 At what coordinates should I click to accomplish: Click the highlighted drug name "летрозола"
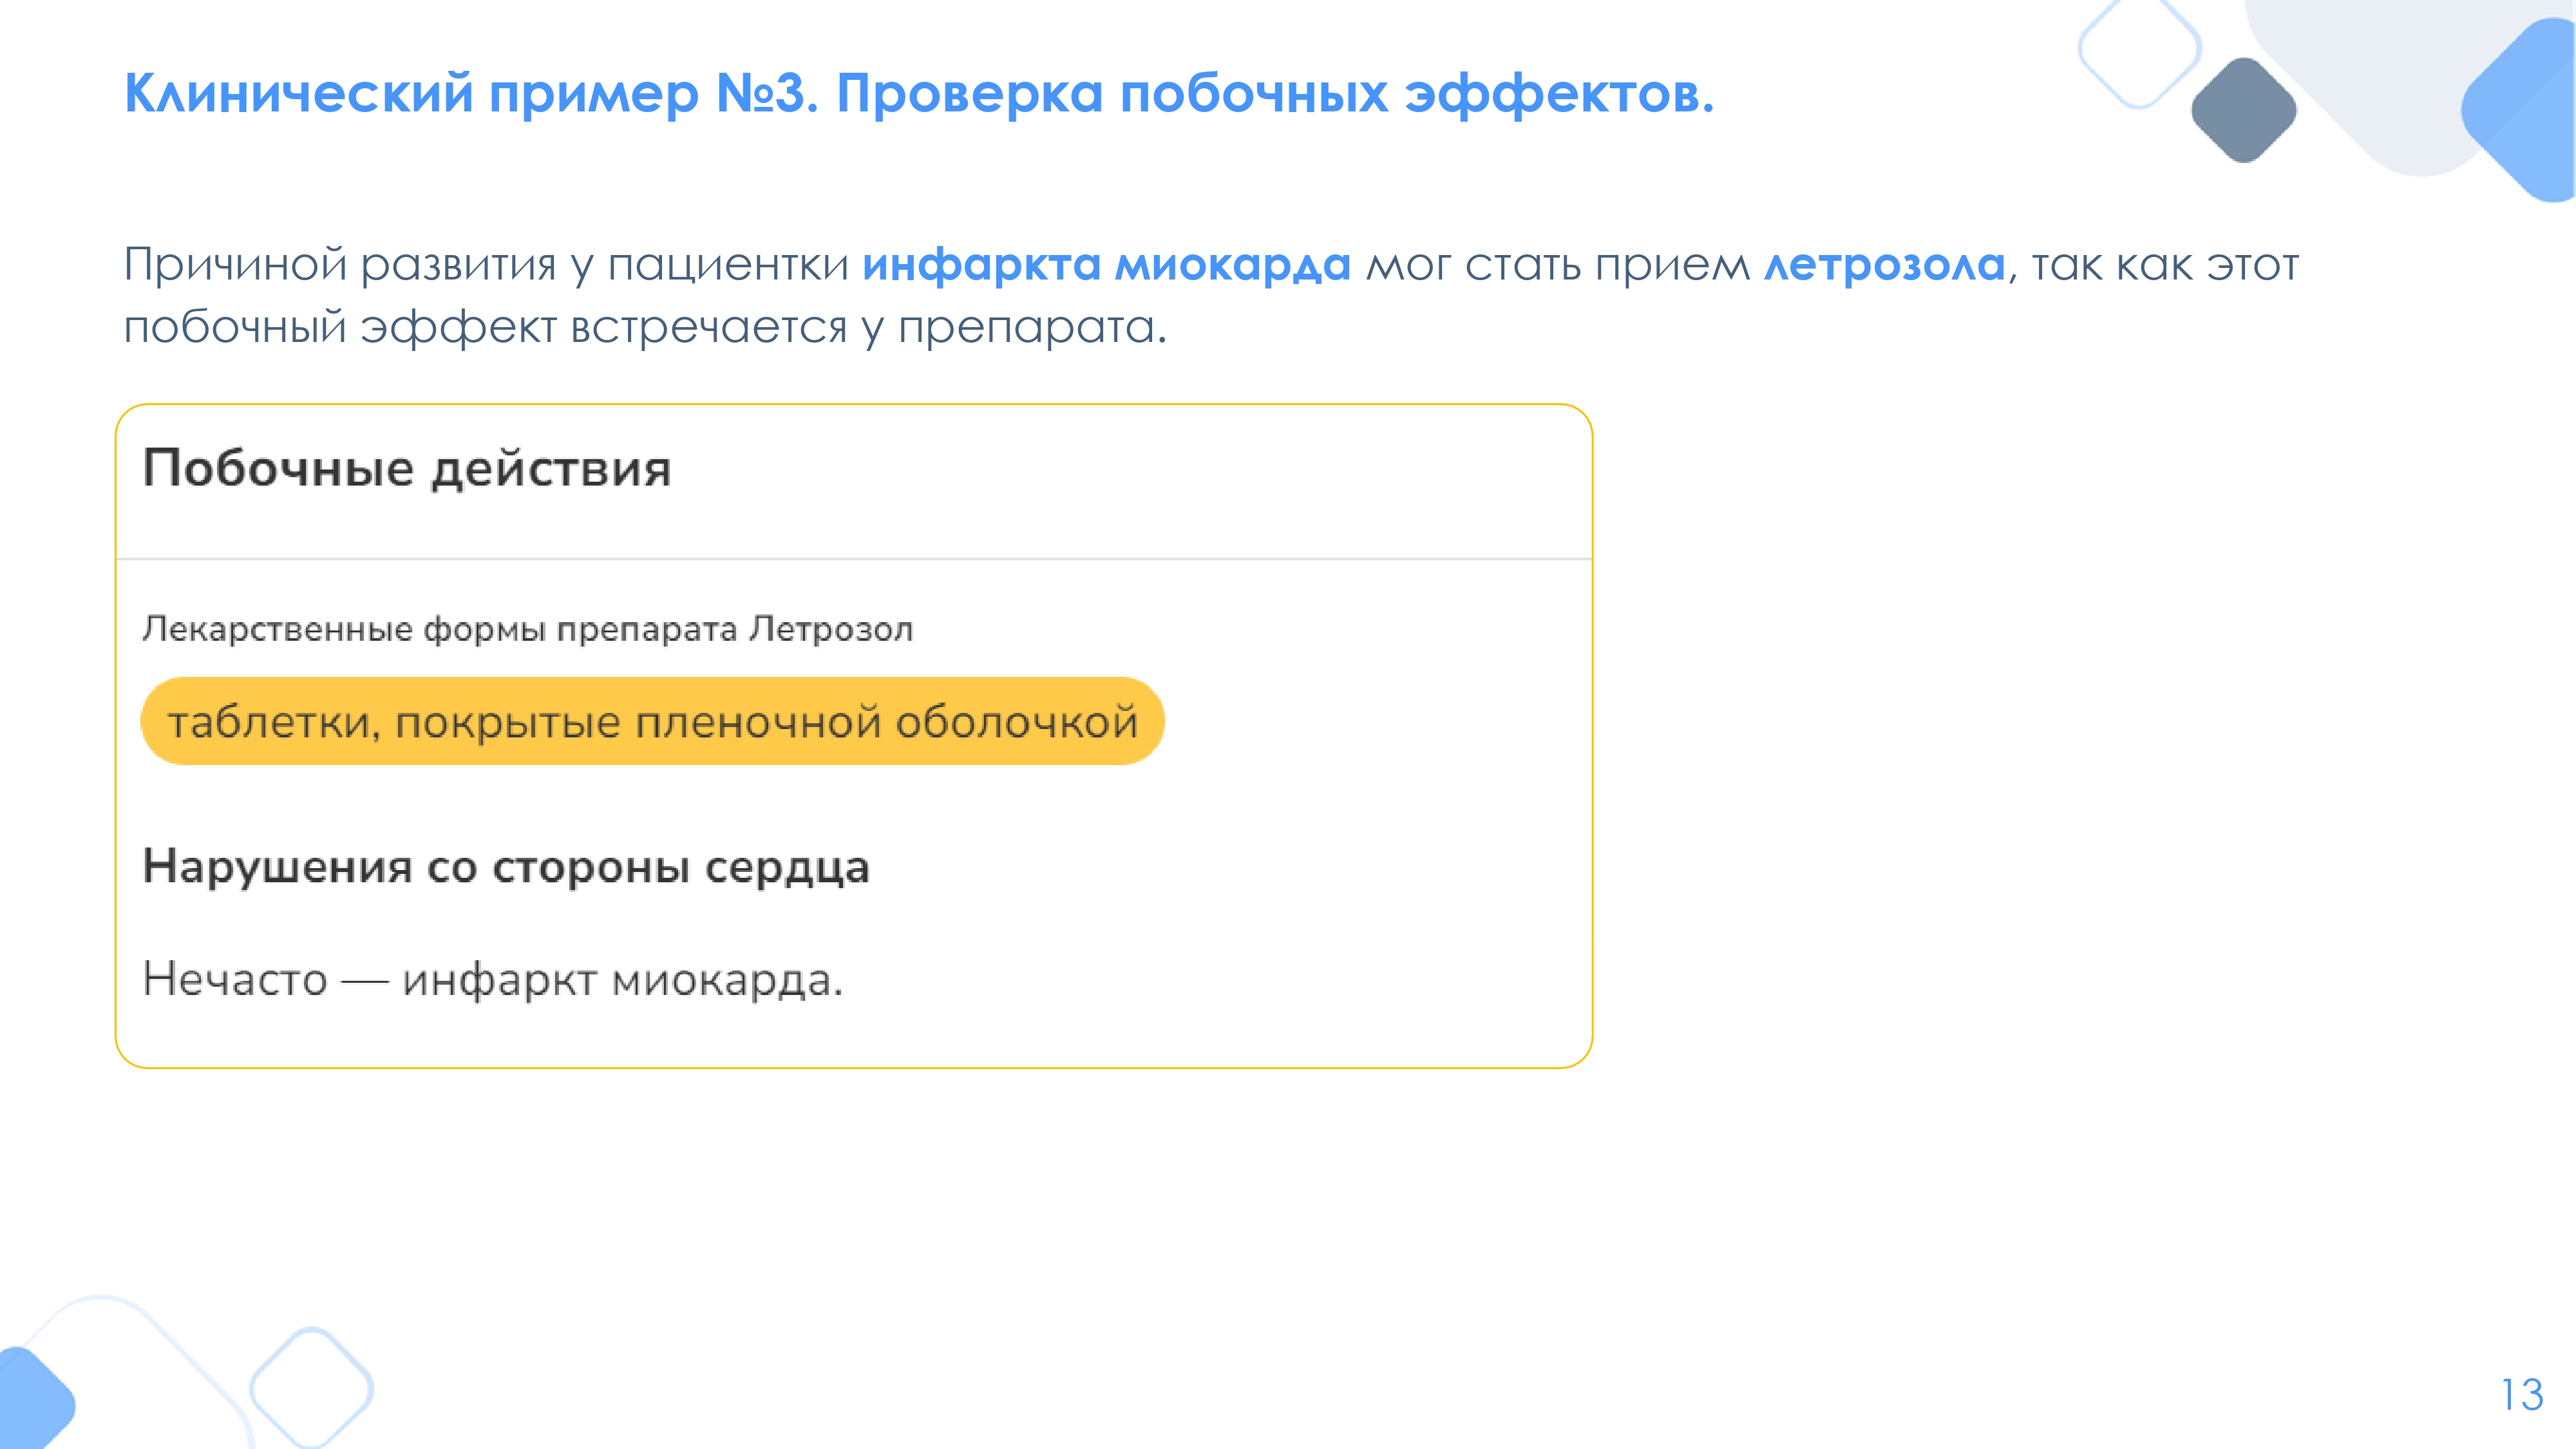pyautogui.click(x=1884, y=265)
